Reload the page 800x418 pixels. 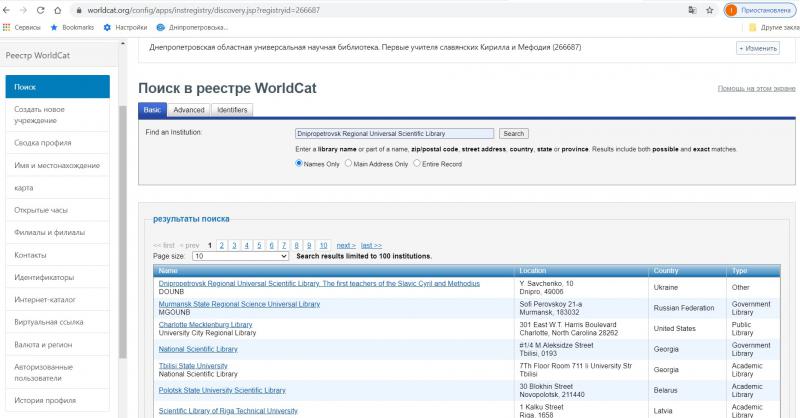[40, 10]
